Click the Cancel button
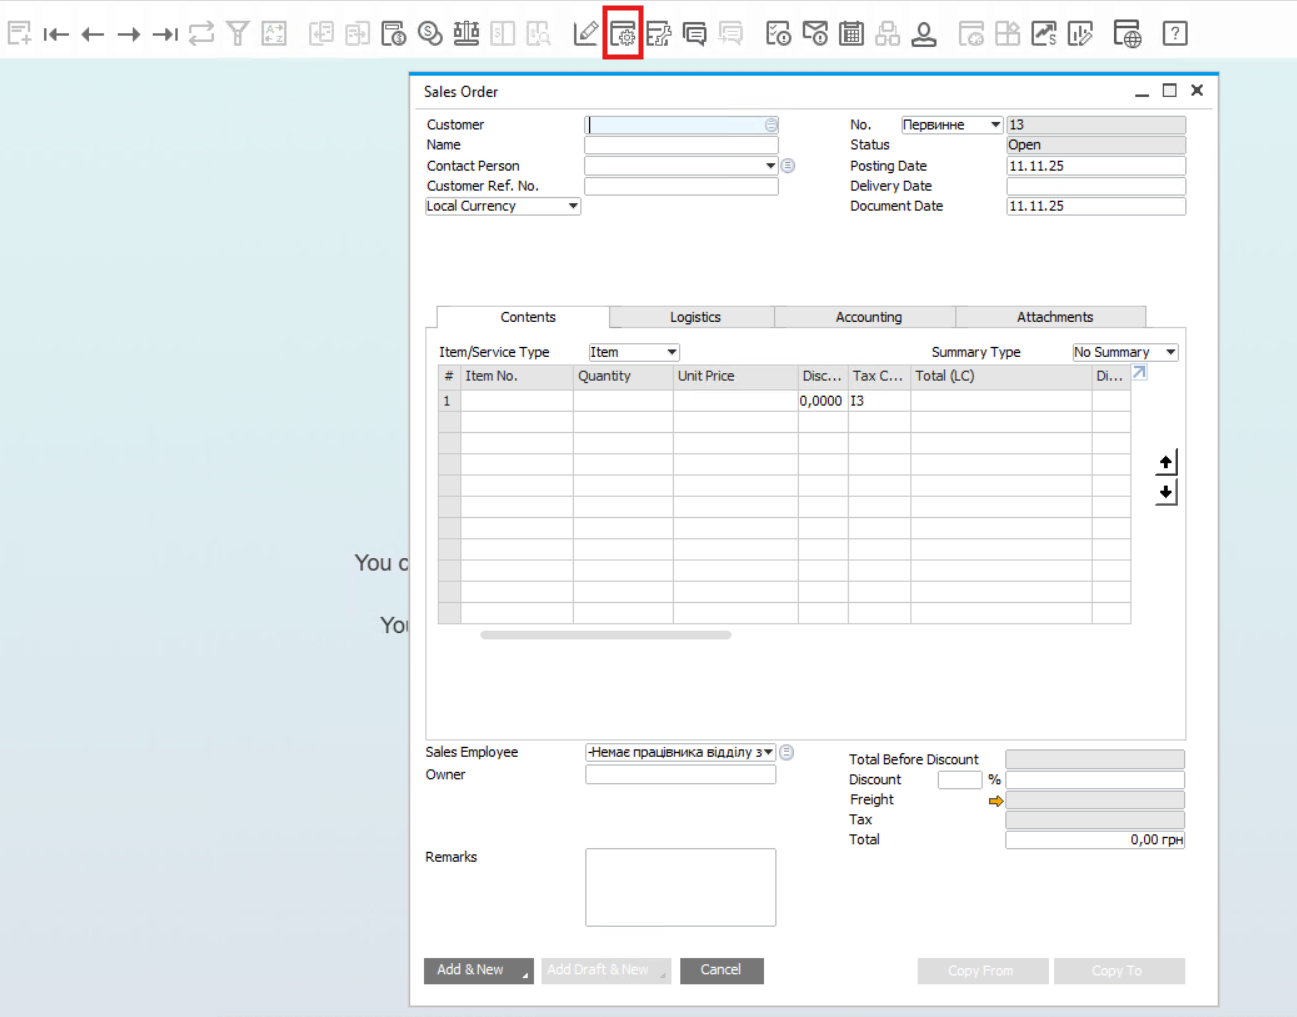The width and height of the screenshot is (1297, 1017). [721, 970]
